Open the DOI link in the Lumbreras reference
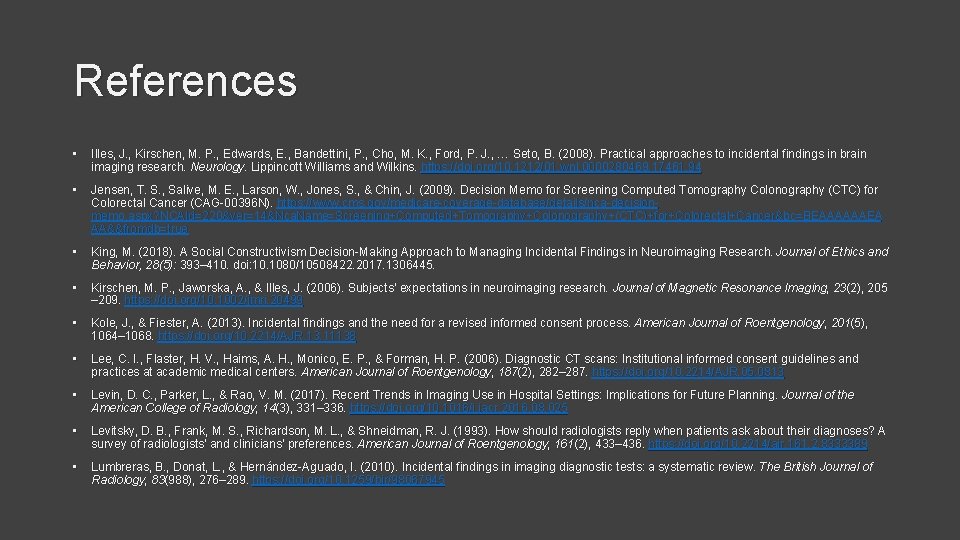960x540 pixels. pos(348,480)
